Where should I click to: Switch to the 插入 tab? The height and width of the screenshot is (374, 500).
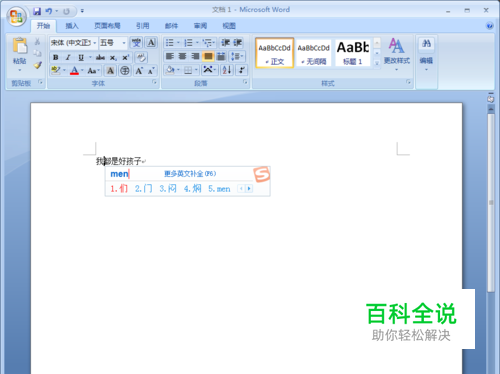point(72,26)
